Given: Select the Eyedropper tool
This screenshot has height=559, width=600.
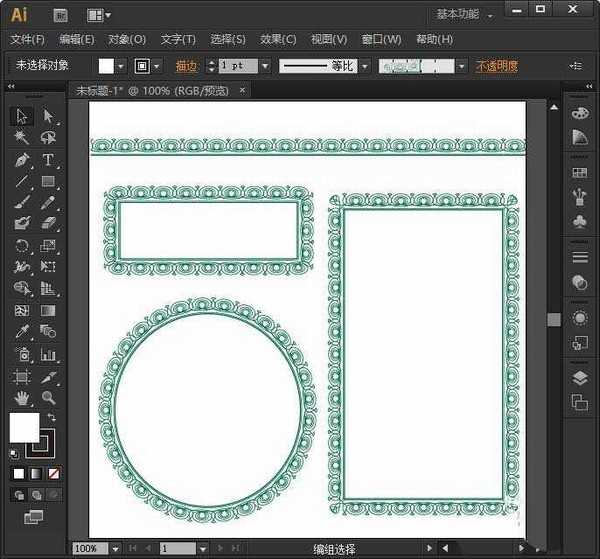Looking at the screenshot, I should coord(22,333).
